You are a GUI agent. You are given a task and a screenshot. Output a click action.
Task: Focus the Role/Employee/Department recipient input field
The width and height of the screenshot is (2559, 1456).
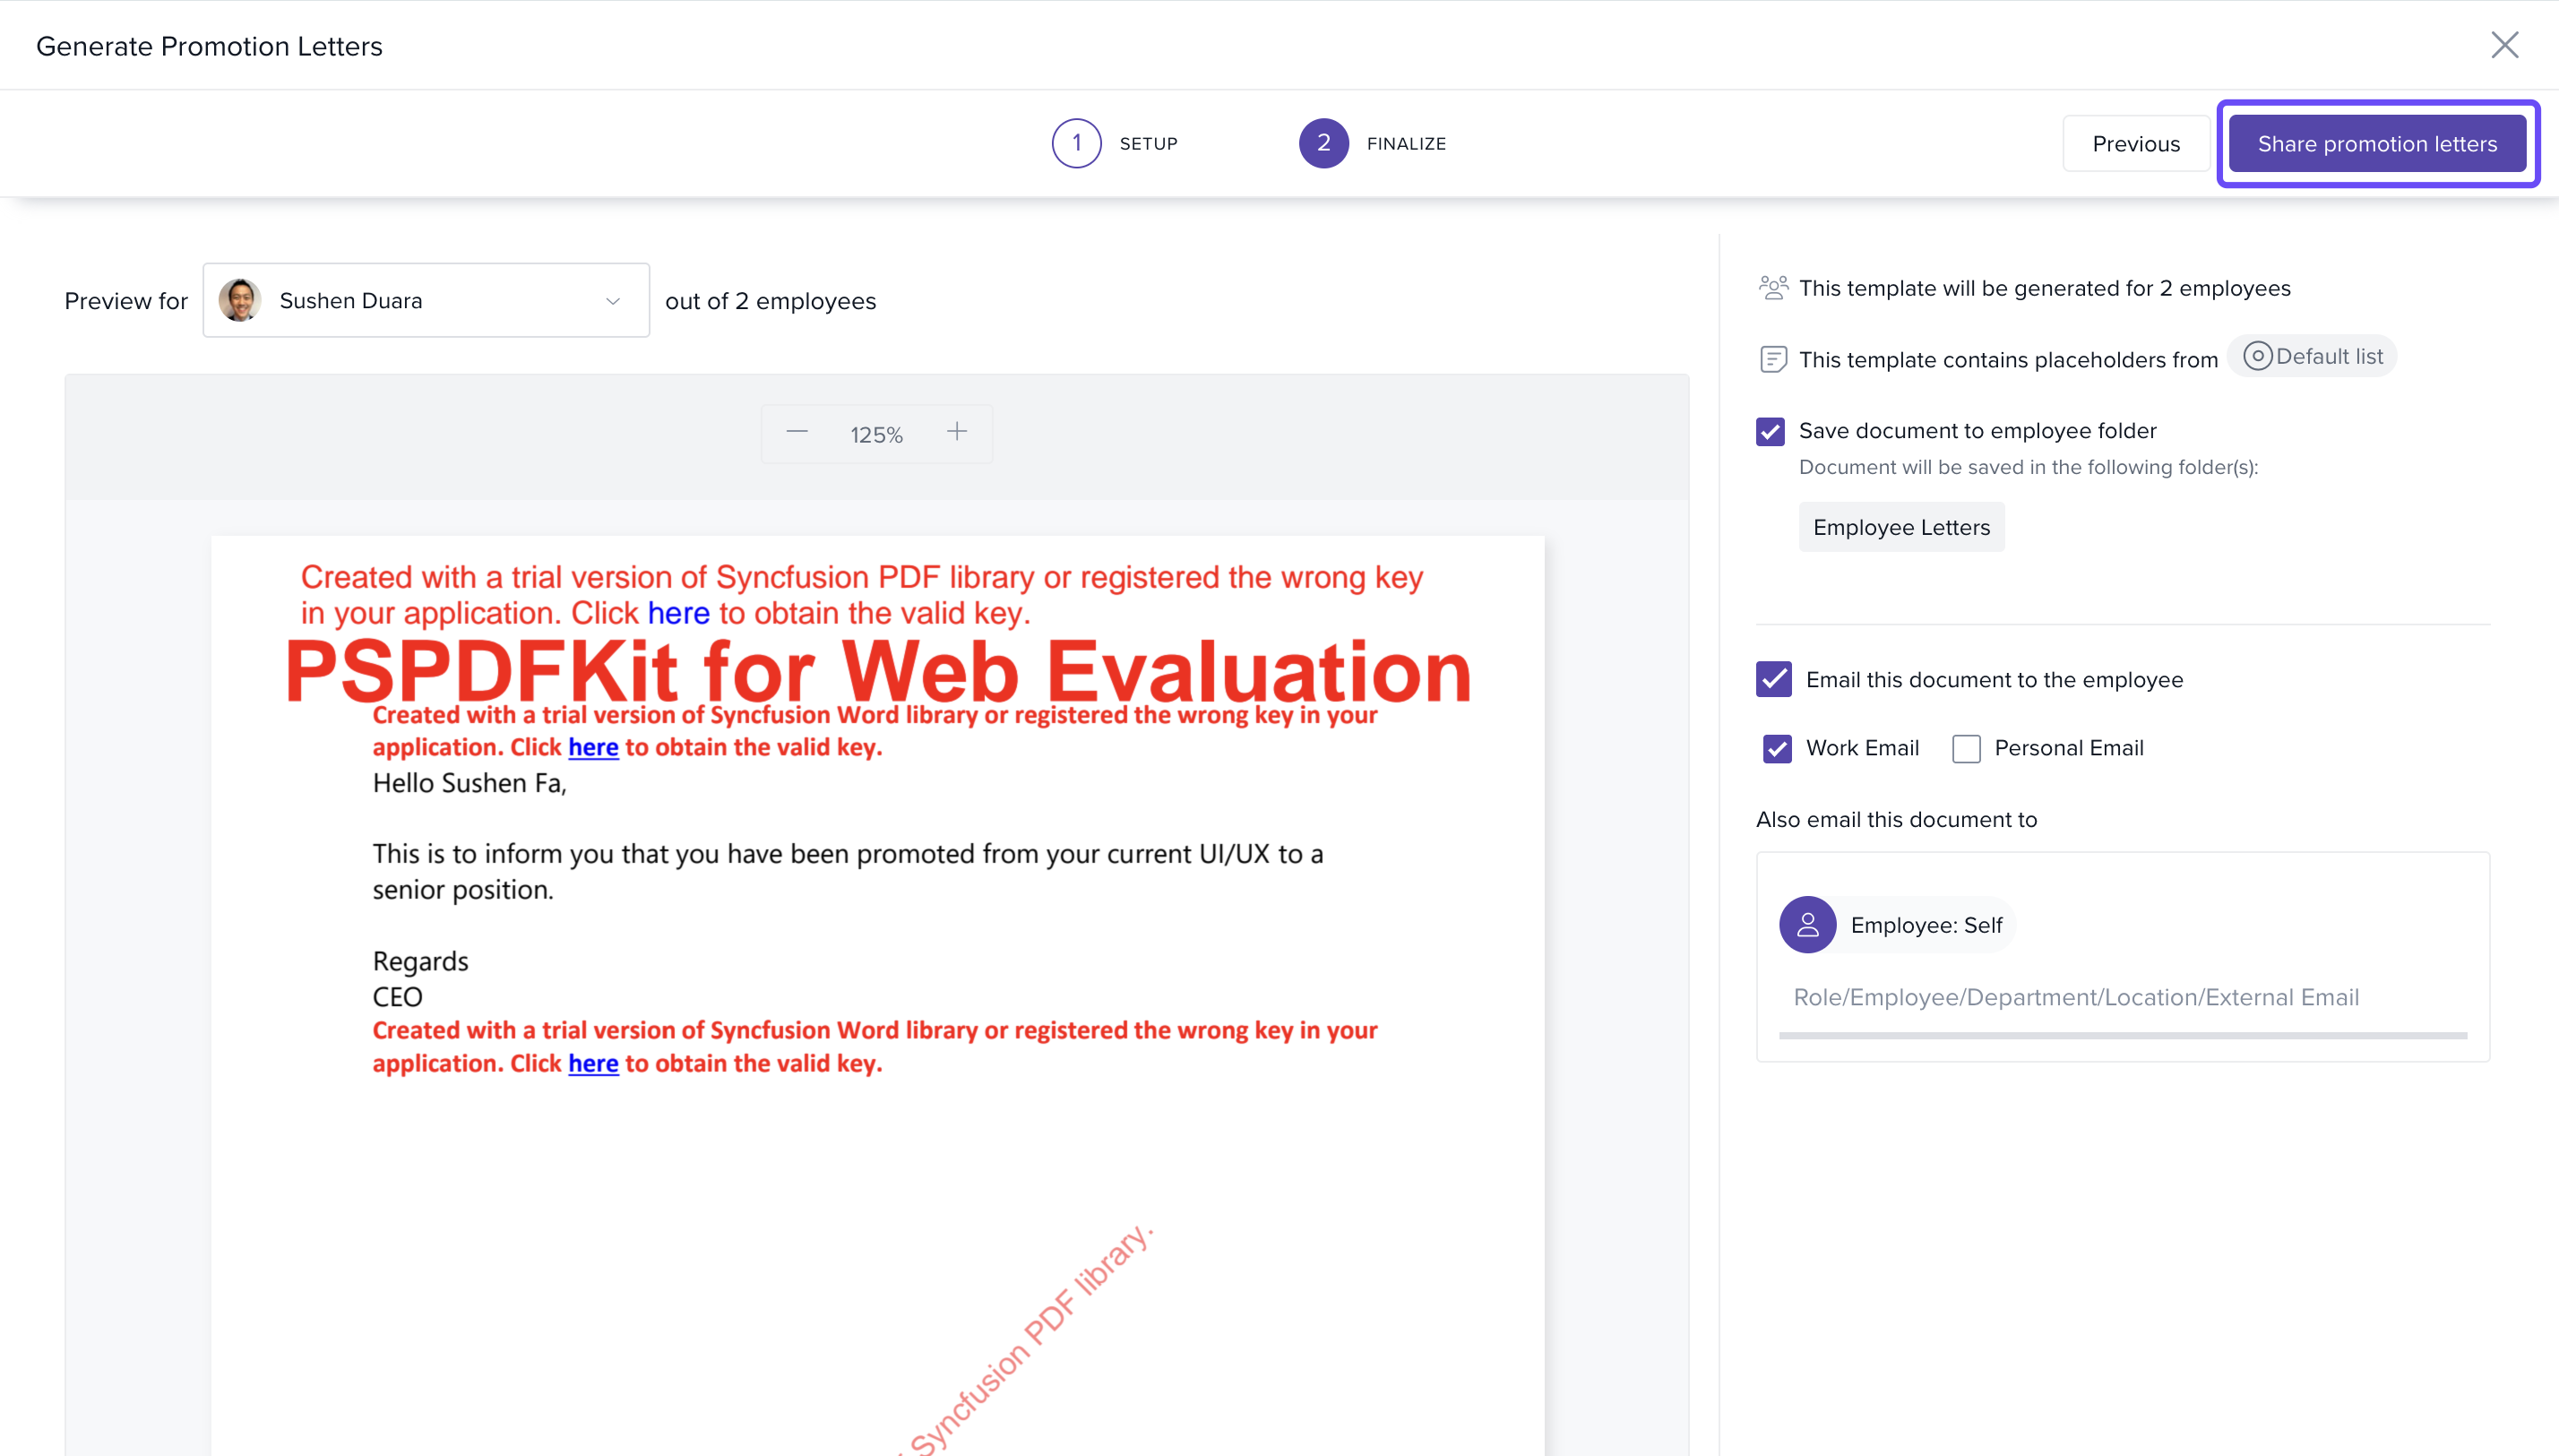click(2076, 997)
